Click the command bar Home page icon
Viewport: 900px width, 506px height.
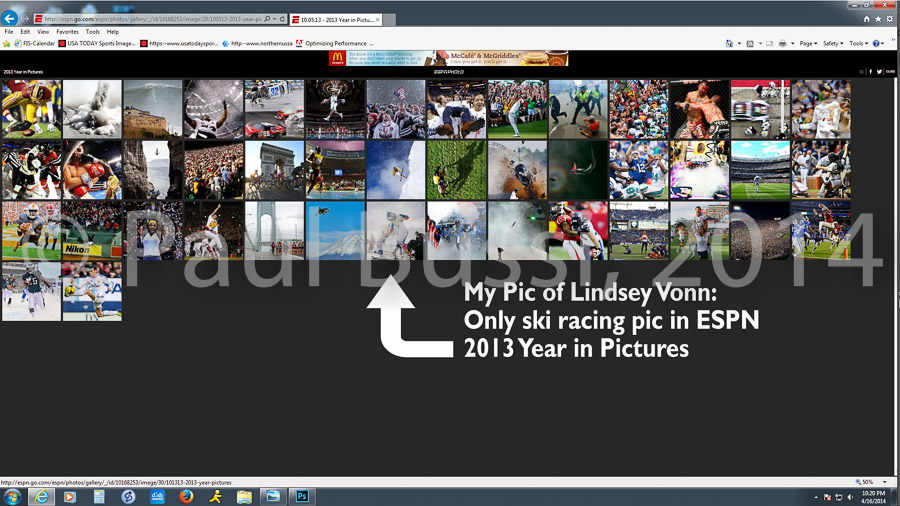click(729, 43)
